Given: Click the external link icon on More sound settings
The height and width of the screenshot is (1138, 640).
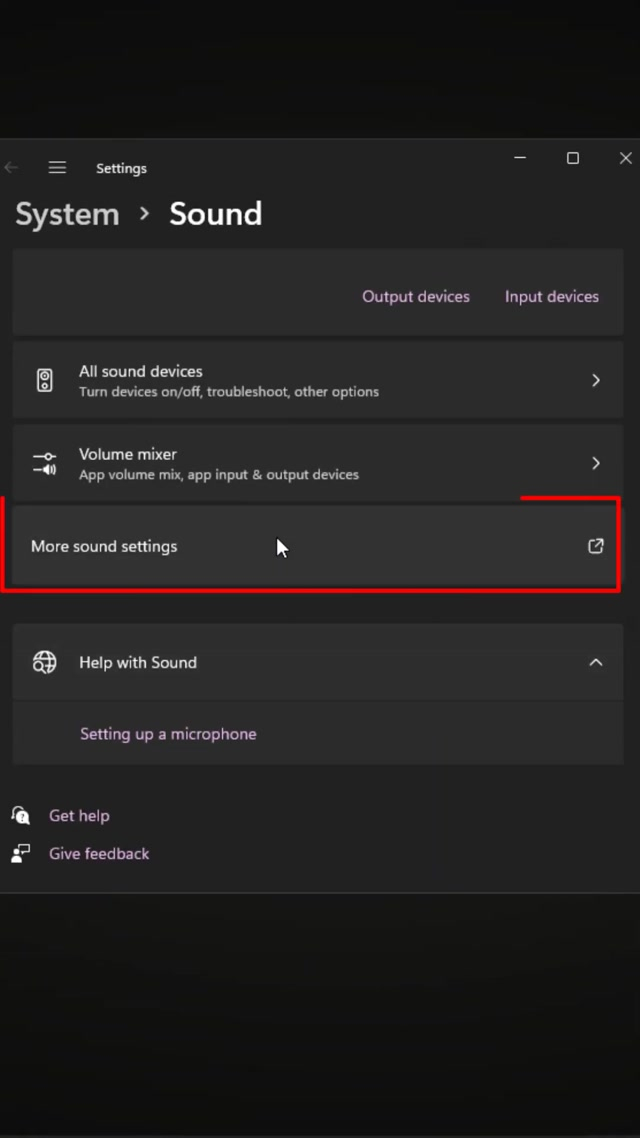Looking at the screenshot, I should tap(595, 546).
